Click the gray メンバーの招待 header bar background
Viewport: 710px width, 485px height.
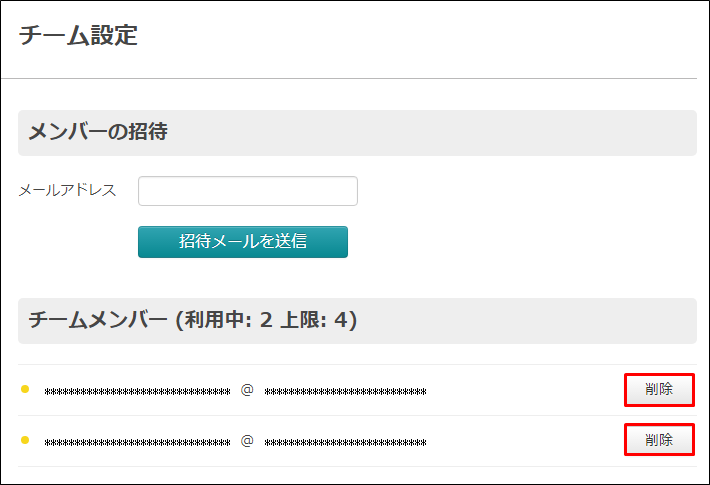point(430,133)
